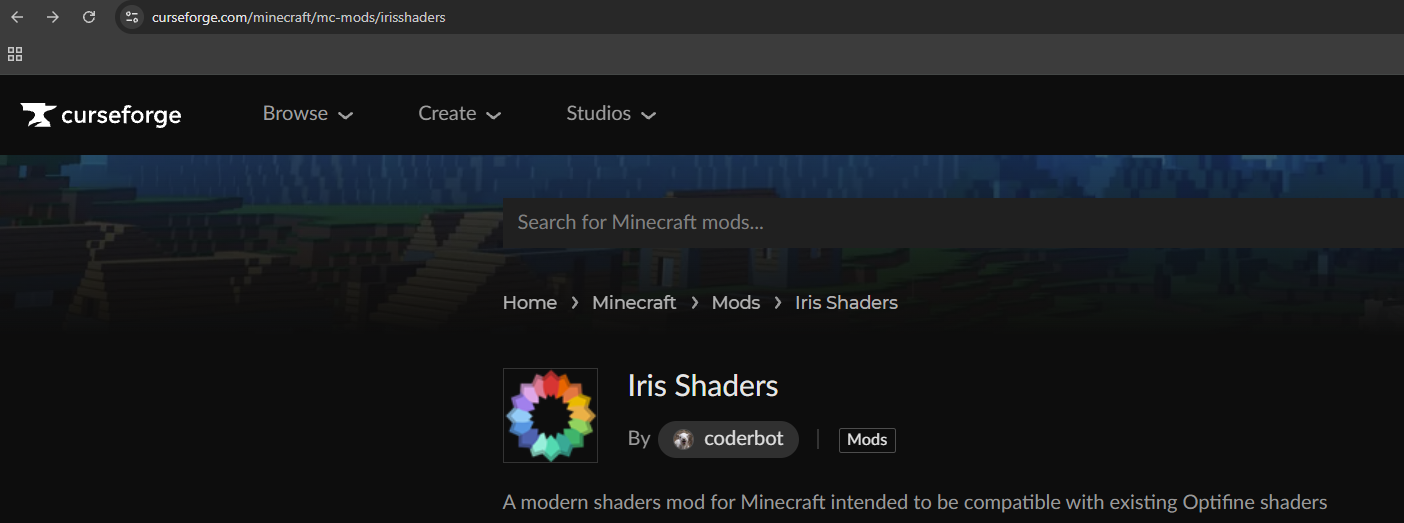Expand the Browse menu

308,114
